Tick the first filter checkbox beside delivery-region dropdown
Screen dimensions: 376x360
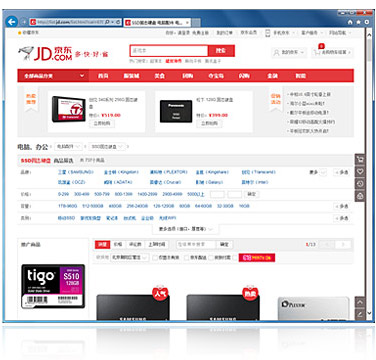155,258
